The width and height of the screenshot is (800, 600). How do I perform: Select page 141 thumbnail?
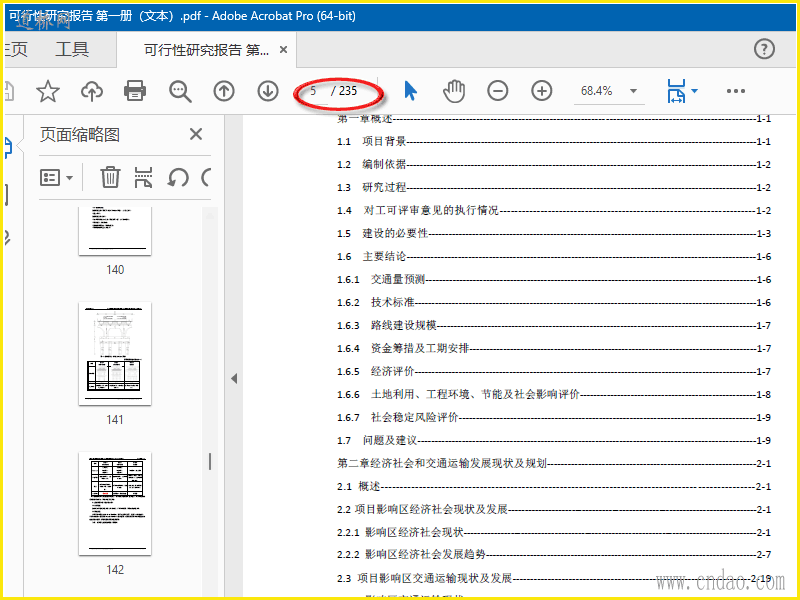click(x=115, y=354)
